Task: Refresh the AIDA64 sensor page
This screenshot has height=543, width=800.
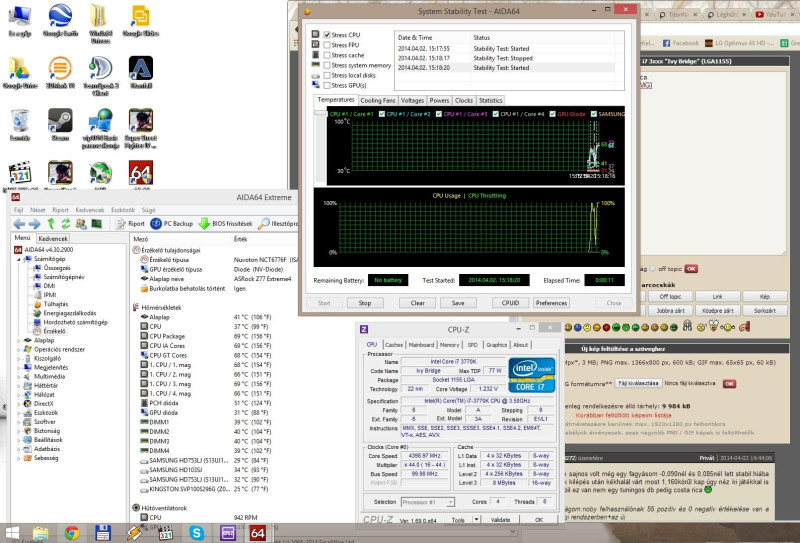Action: click(66, 224)
